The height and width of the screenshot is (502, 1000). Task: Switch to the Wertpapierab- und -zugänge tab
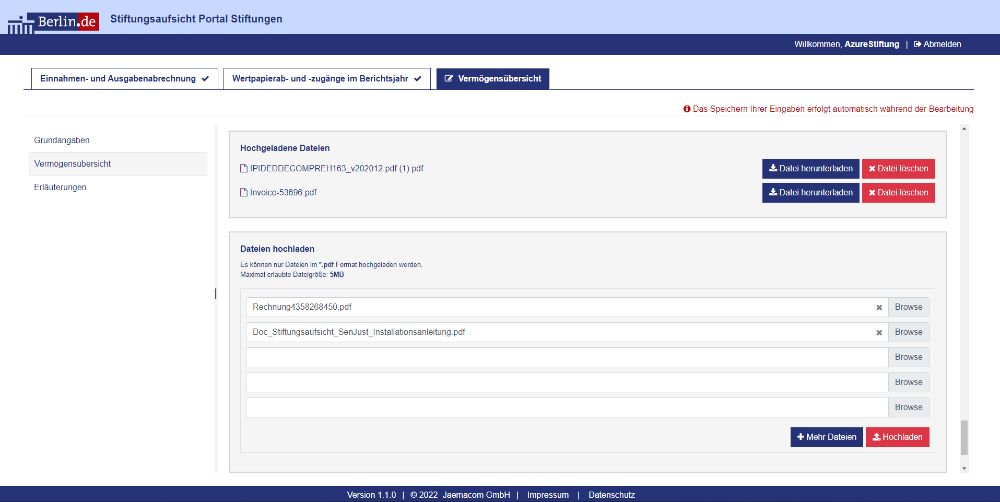327,78
